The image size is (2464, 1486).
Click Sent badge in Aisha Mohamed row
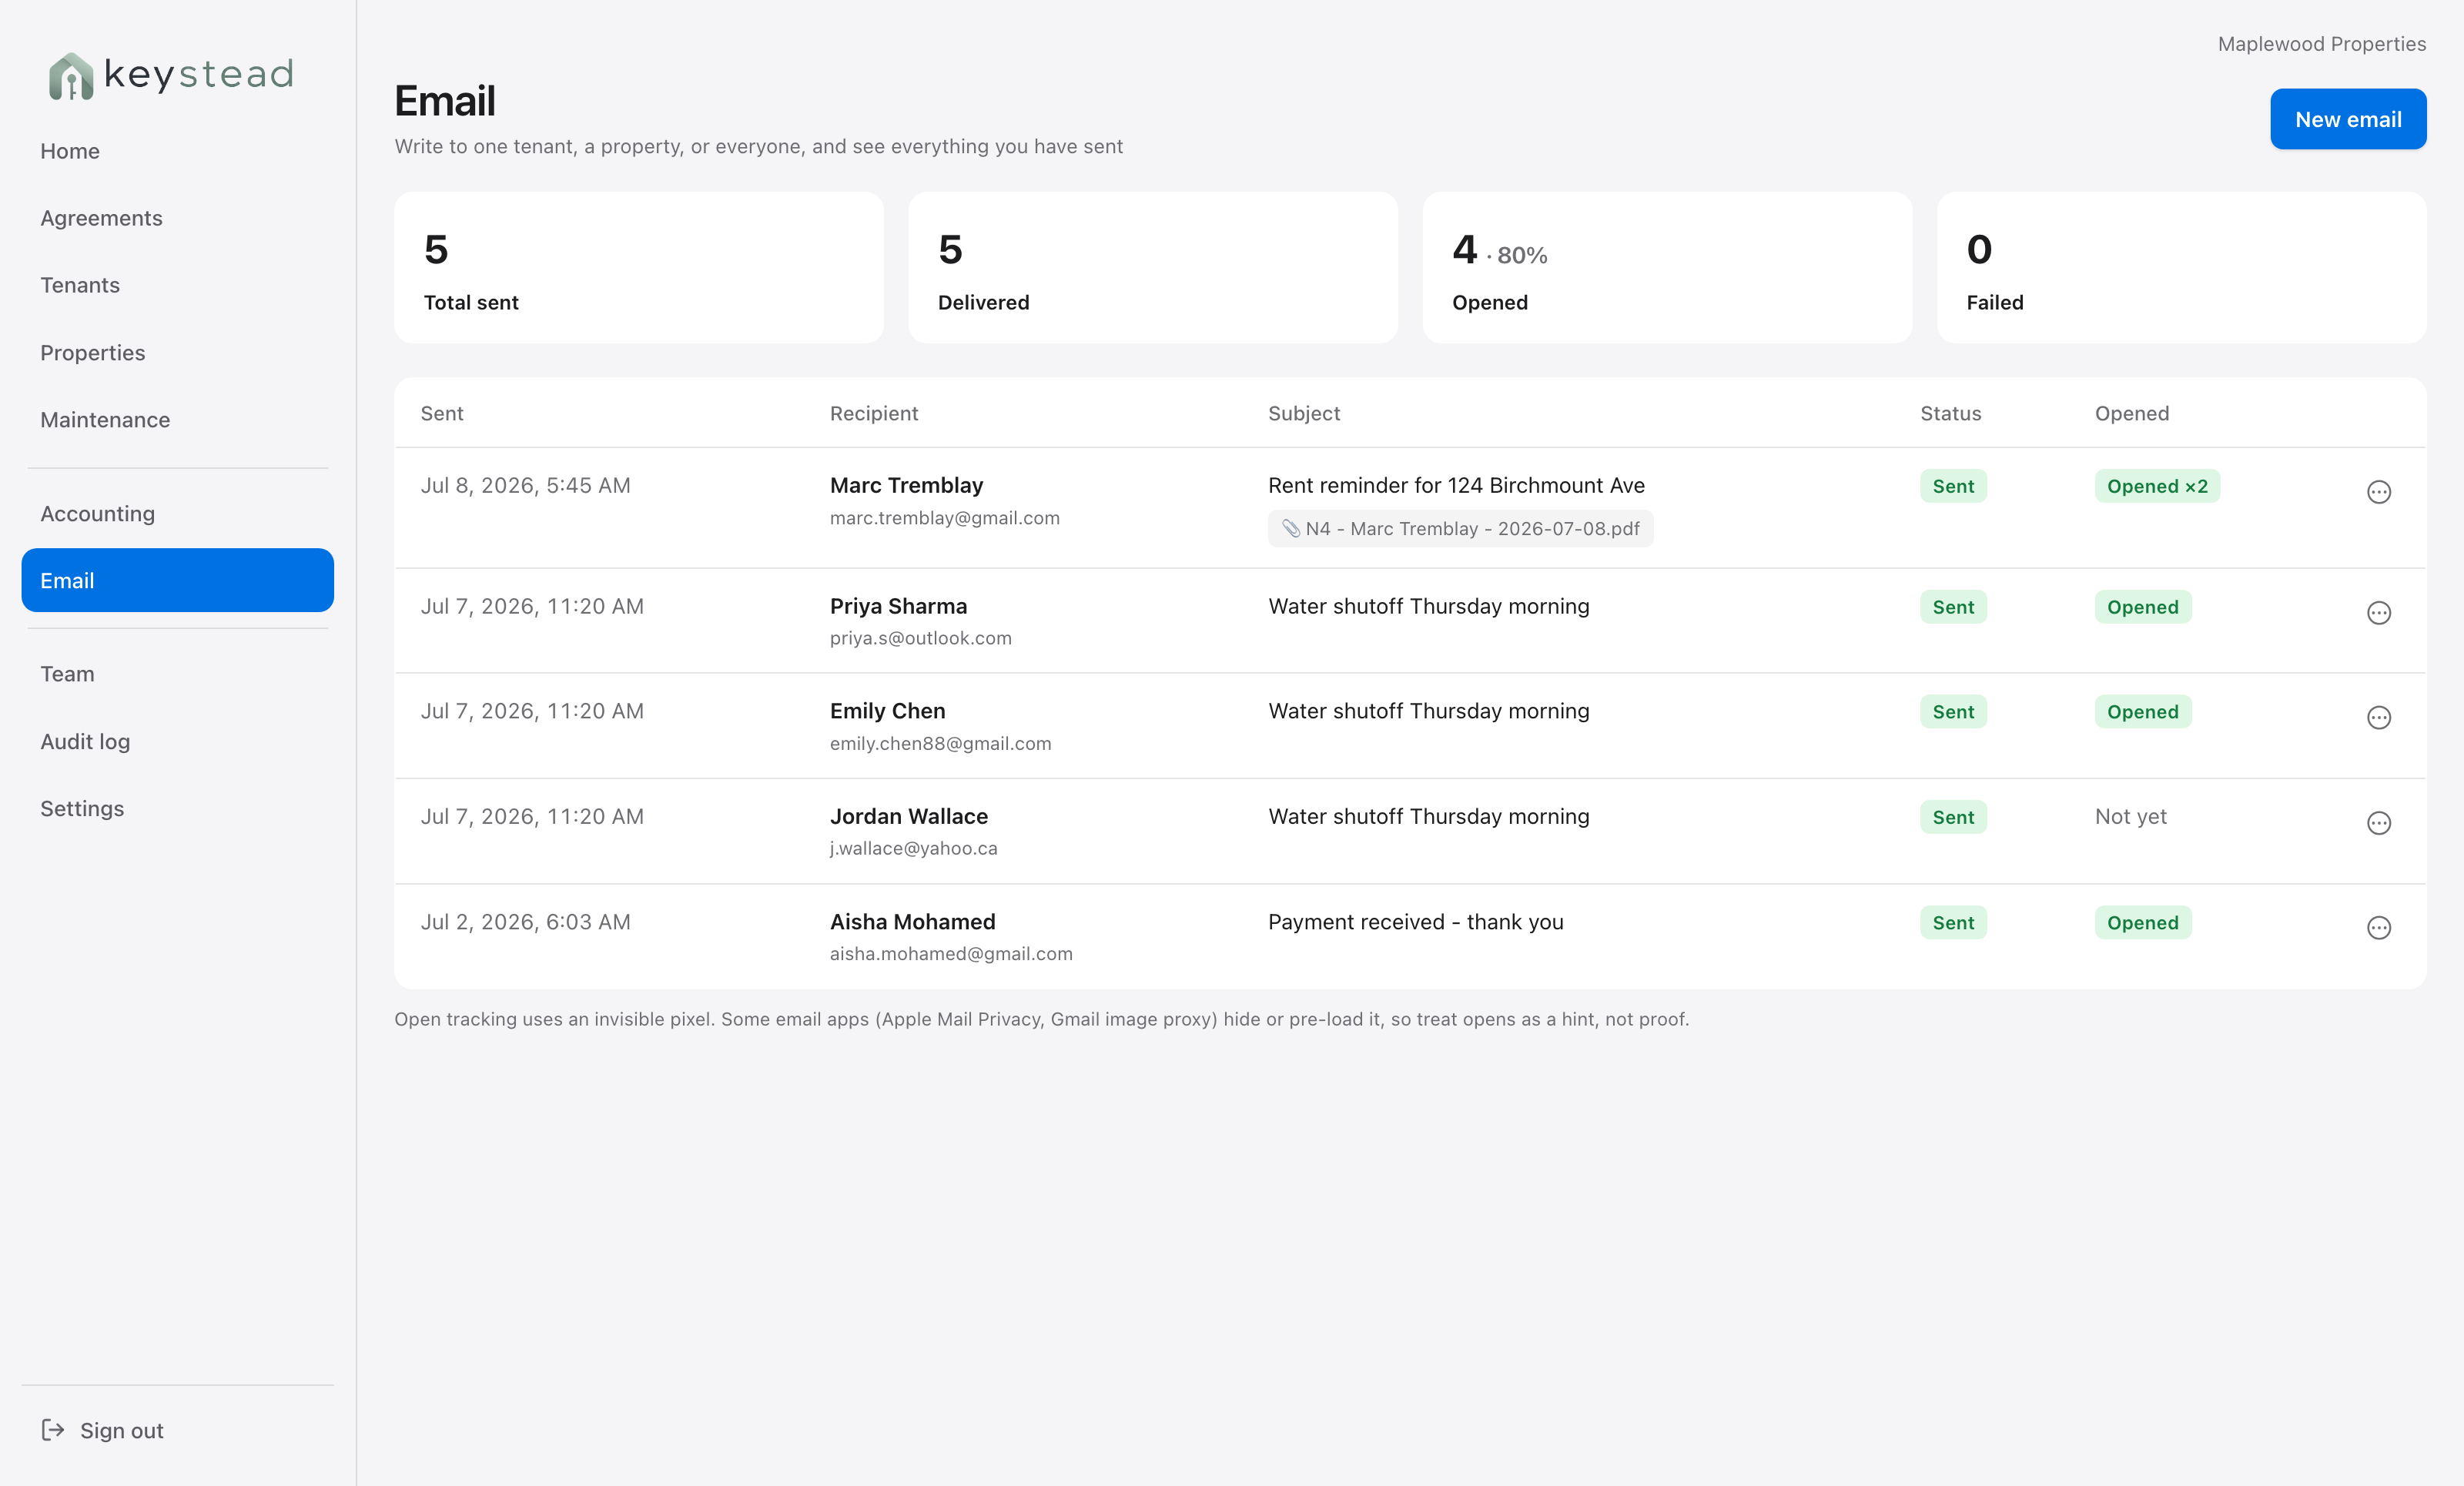coord(1953,923)
